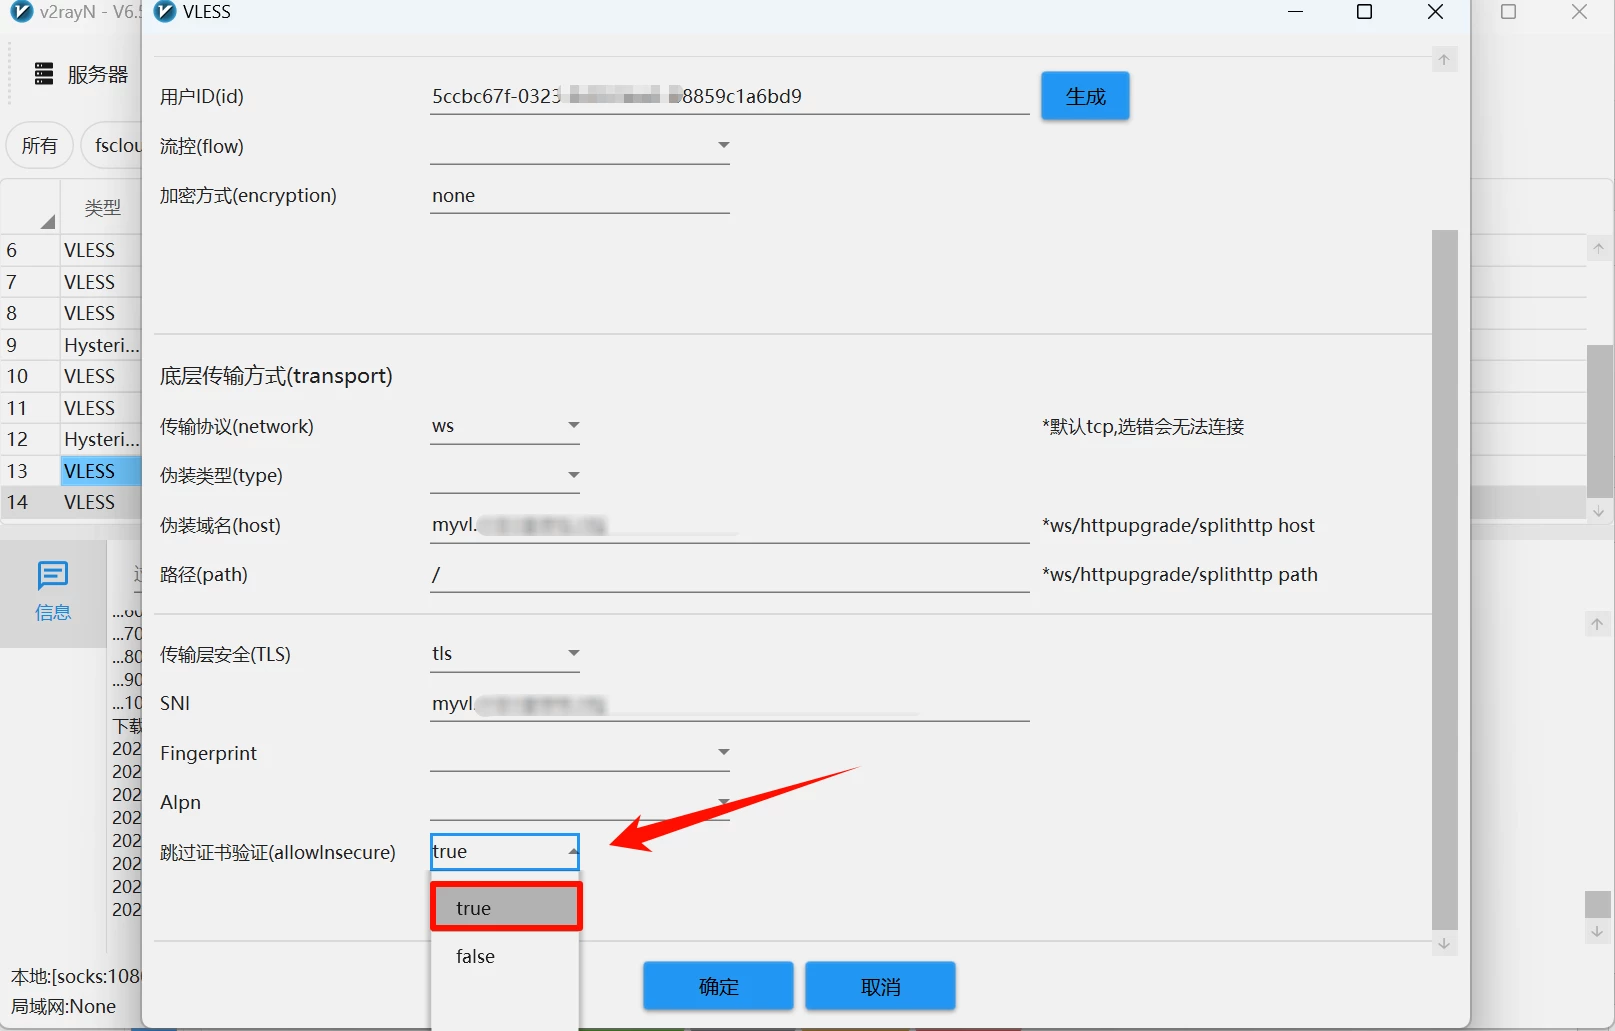
Task: Minimize the VLESS dialog window
Action: coord(1295,12)
